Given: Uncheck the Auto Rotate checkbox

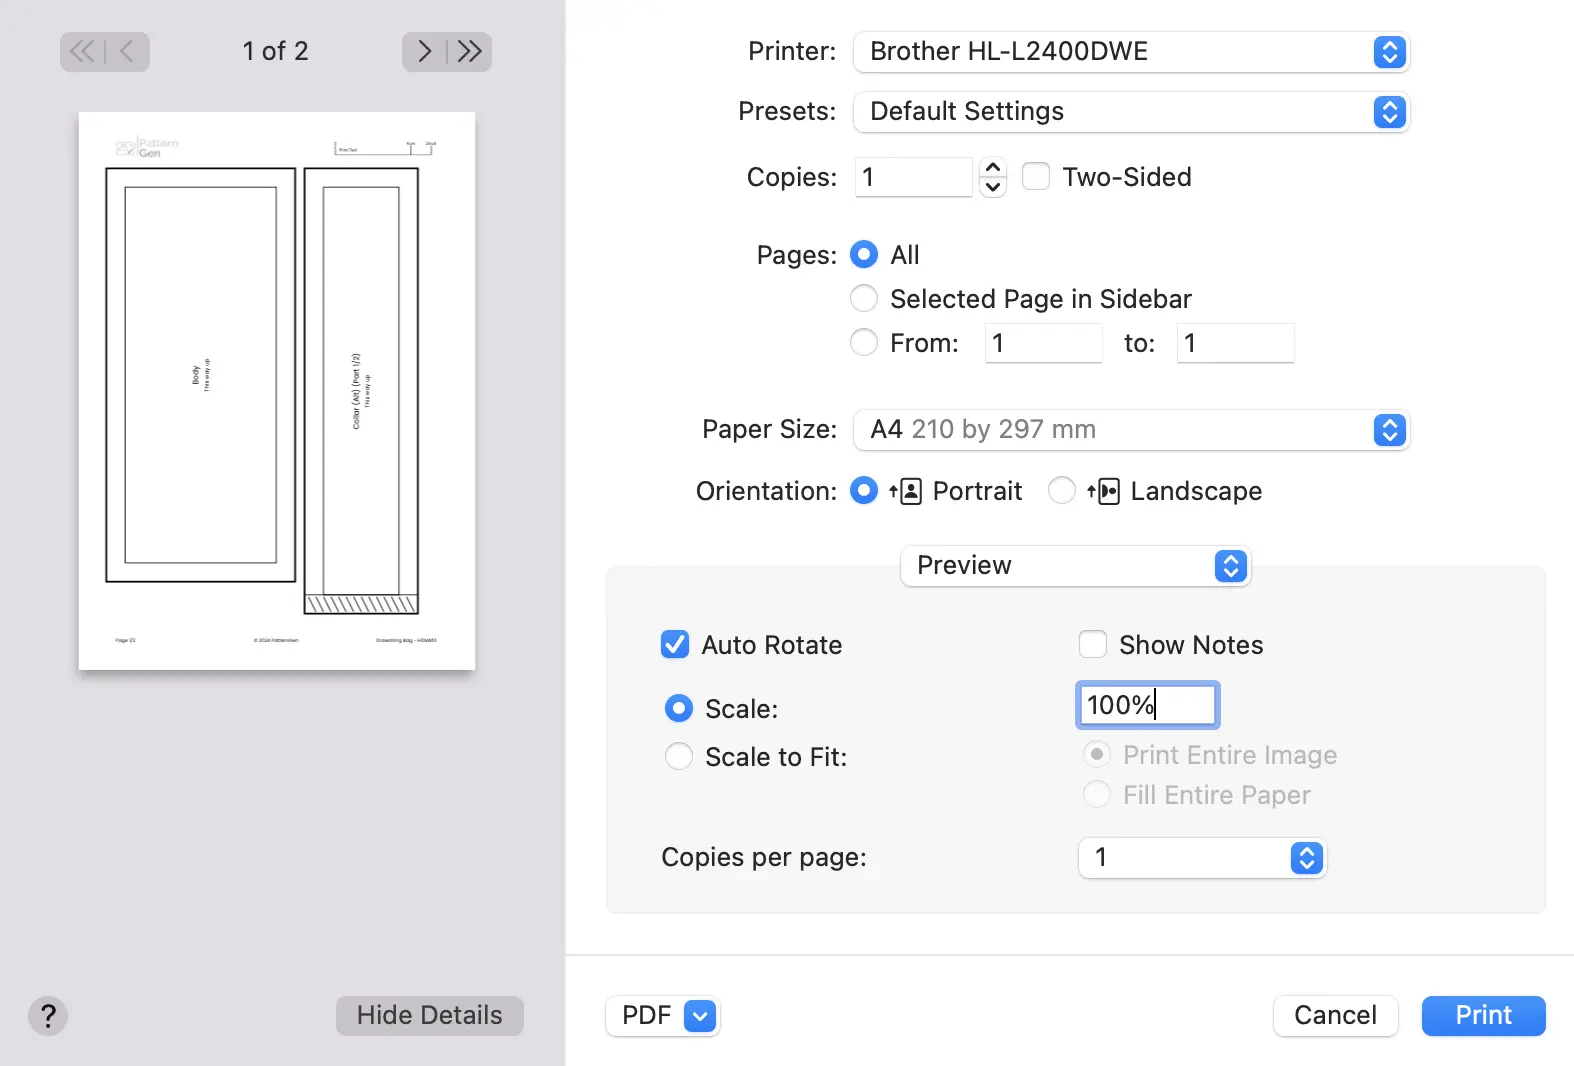Looking at the screenshot, I should 675,645.
